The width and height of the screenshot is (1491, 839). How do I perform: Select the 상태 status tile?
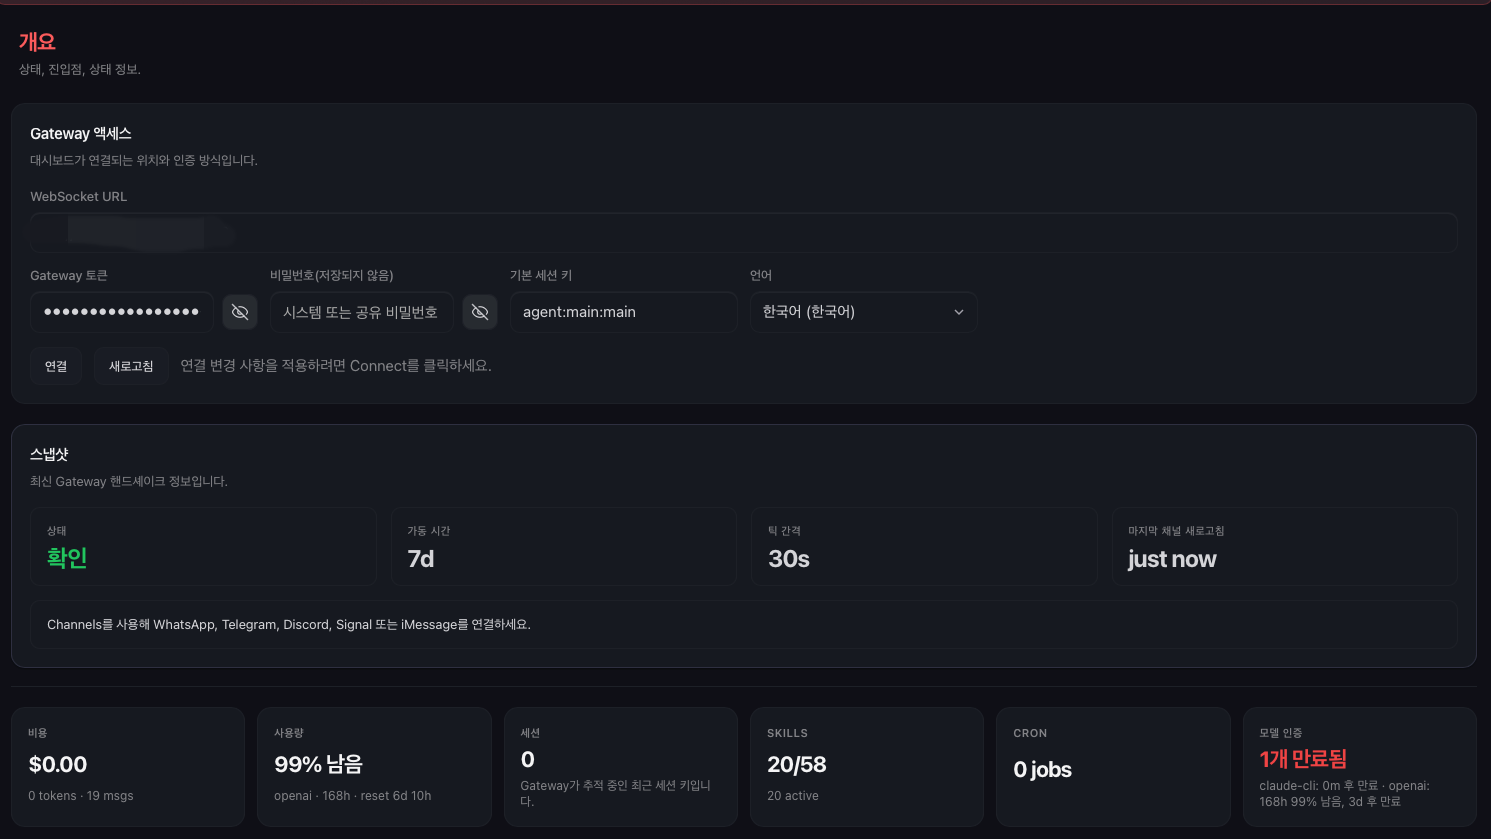pos(204,546)
